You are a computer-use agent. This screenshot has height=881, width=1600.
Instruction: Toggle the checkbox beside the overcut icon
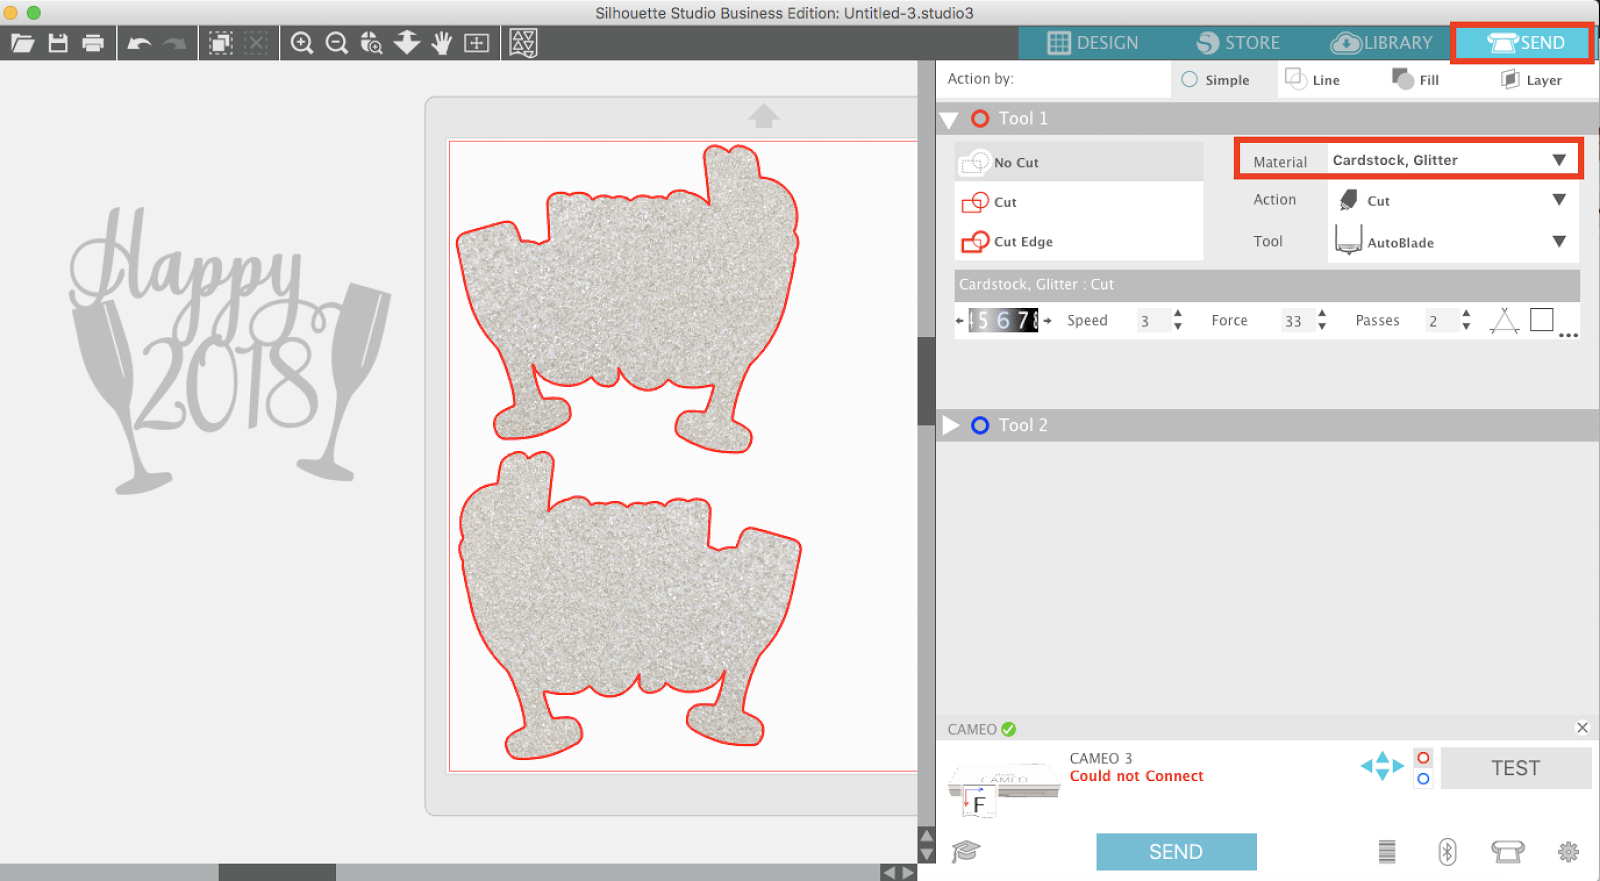click(x=1542, y=319)
